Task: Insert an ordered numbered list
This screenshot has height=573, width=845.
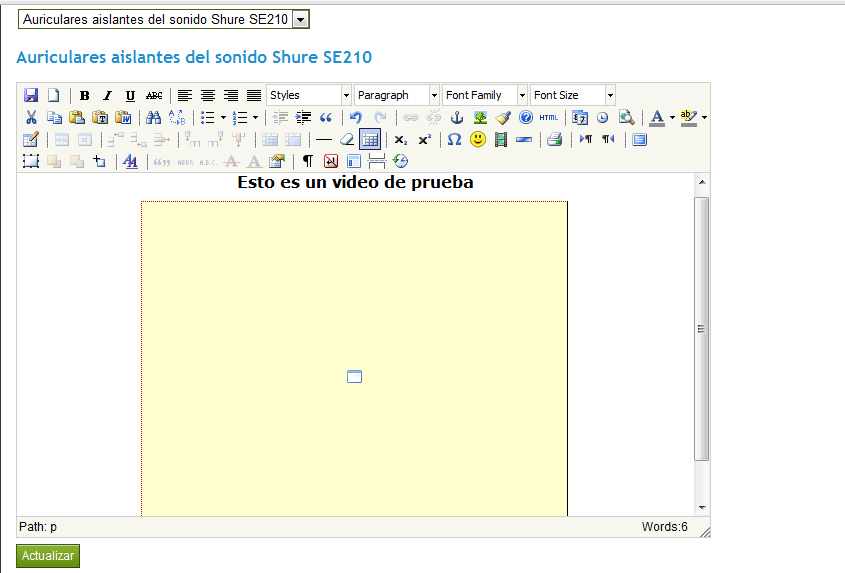Action: click(240, 118)
